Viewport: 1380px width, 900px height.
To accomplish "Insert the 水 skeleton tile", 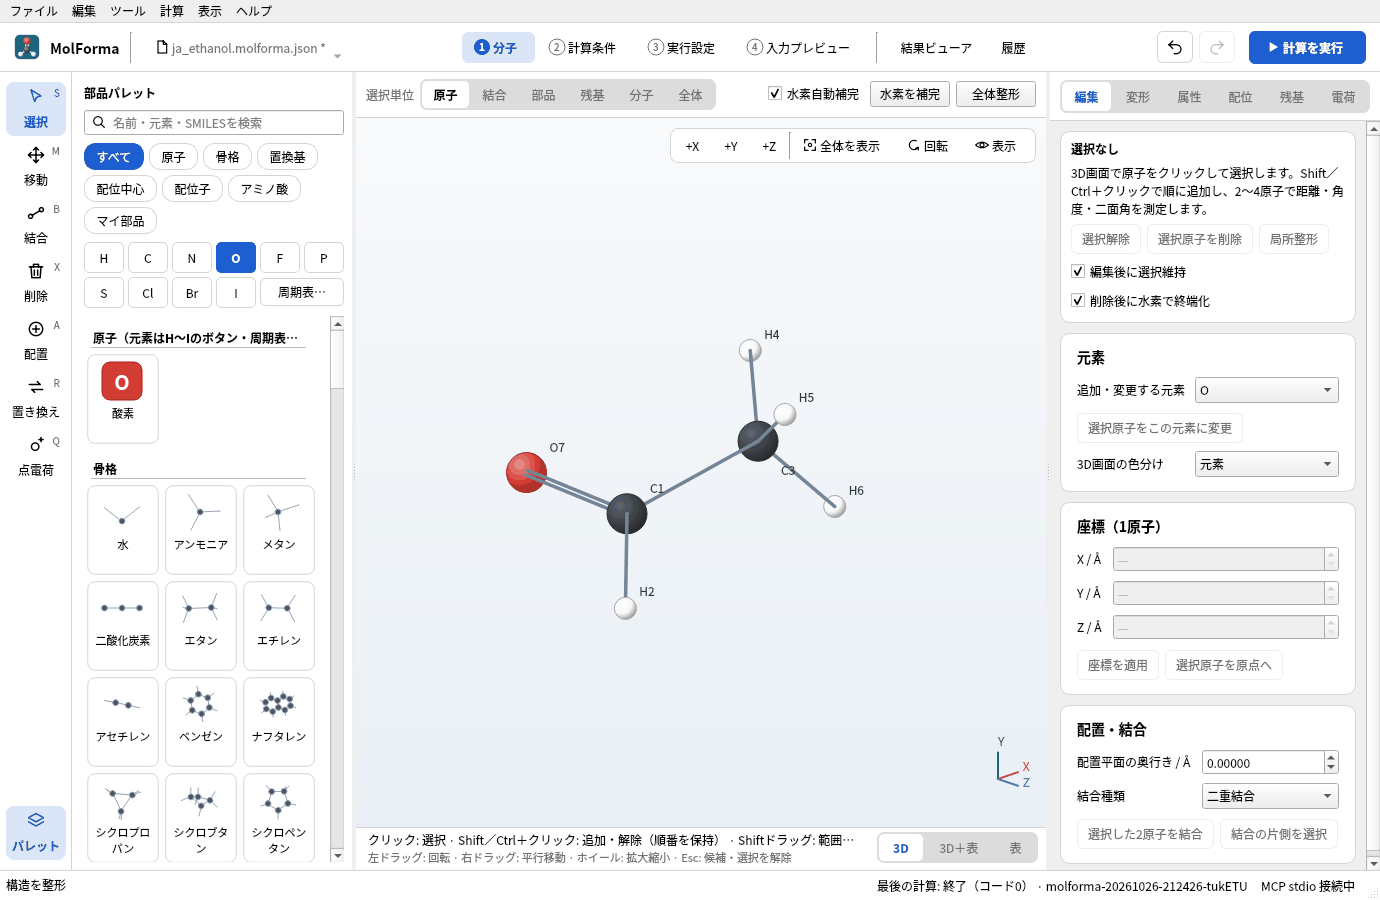I will [123, 529].
